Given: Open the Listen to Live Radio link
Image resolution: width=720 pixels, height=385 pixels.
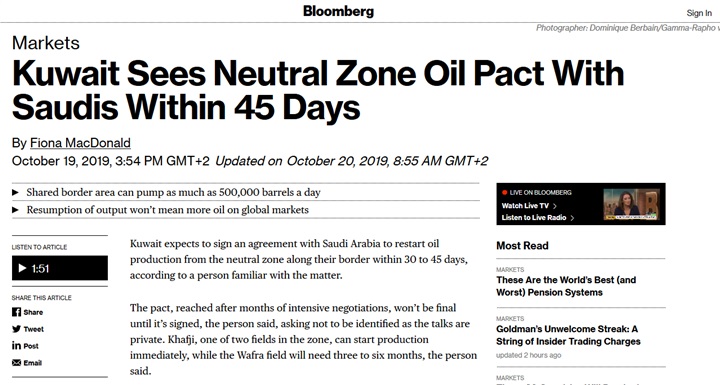Looking at the screenshot, I should [x=534, y=218].
